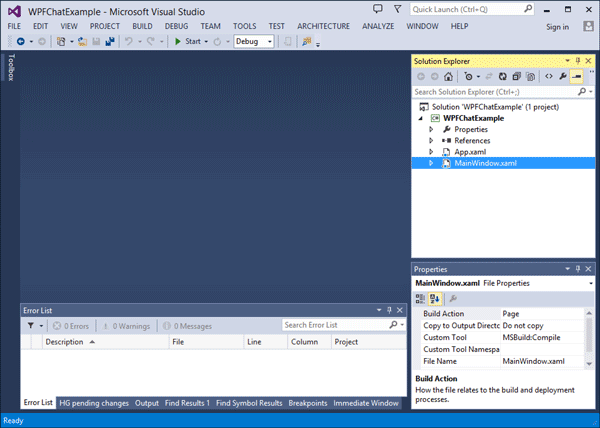Open the New Project dropdown arrow
Viewport: 600px width, 428px height.
72,41
